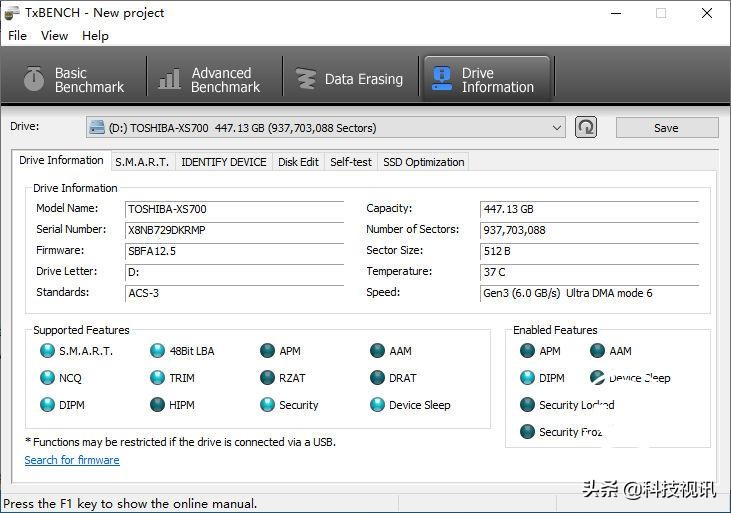This screenshot has width=731, height=513.
Task: Click the TRIM supported feature indicator
Action: coord(158,378)
